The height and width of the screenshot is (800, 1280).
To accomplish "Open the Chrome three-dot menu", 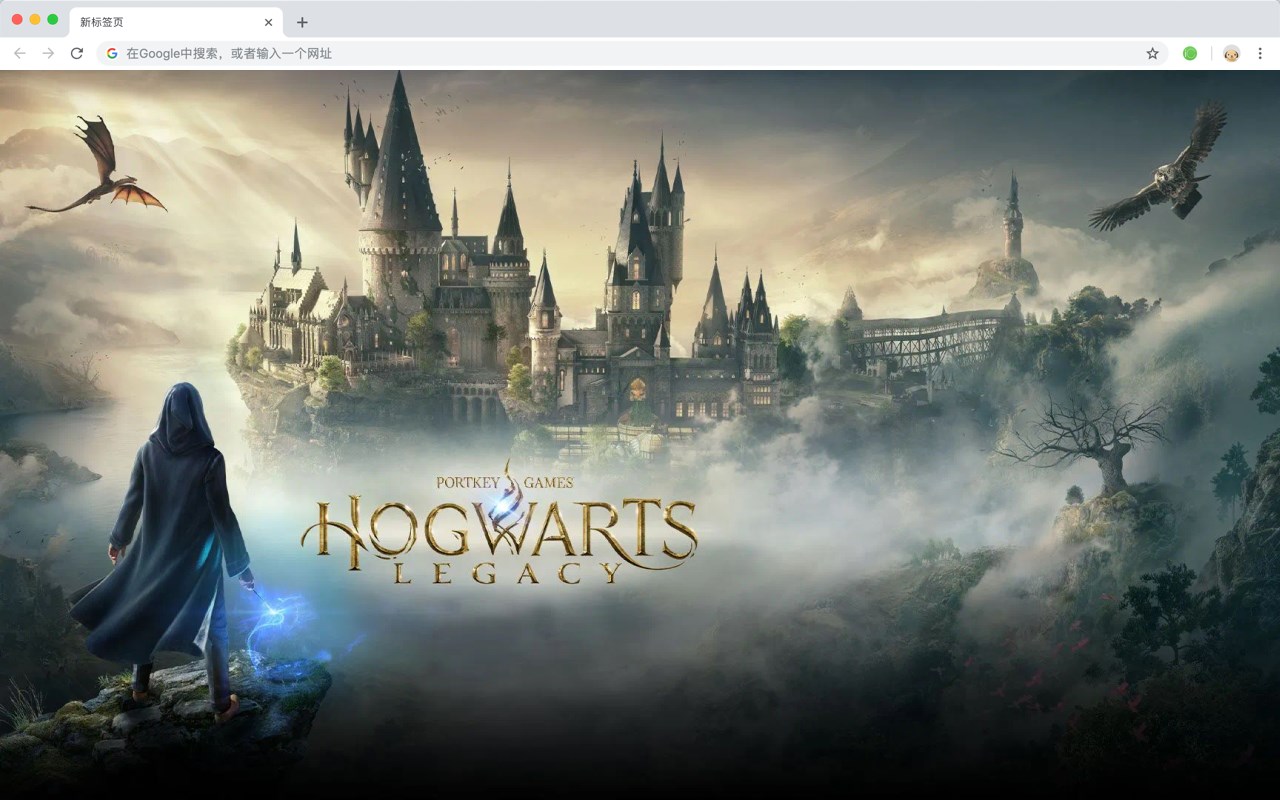I will (x=1260, y=53).
